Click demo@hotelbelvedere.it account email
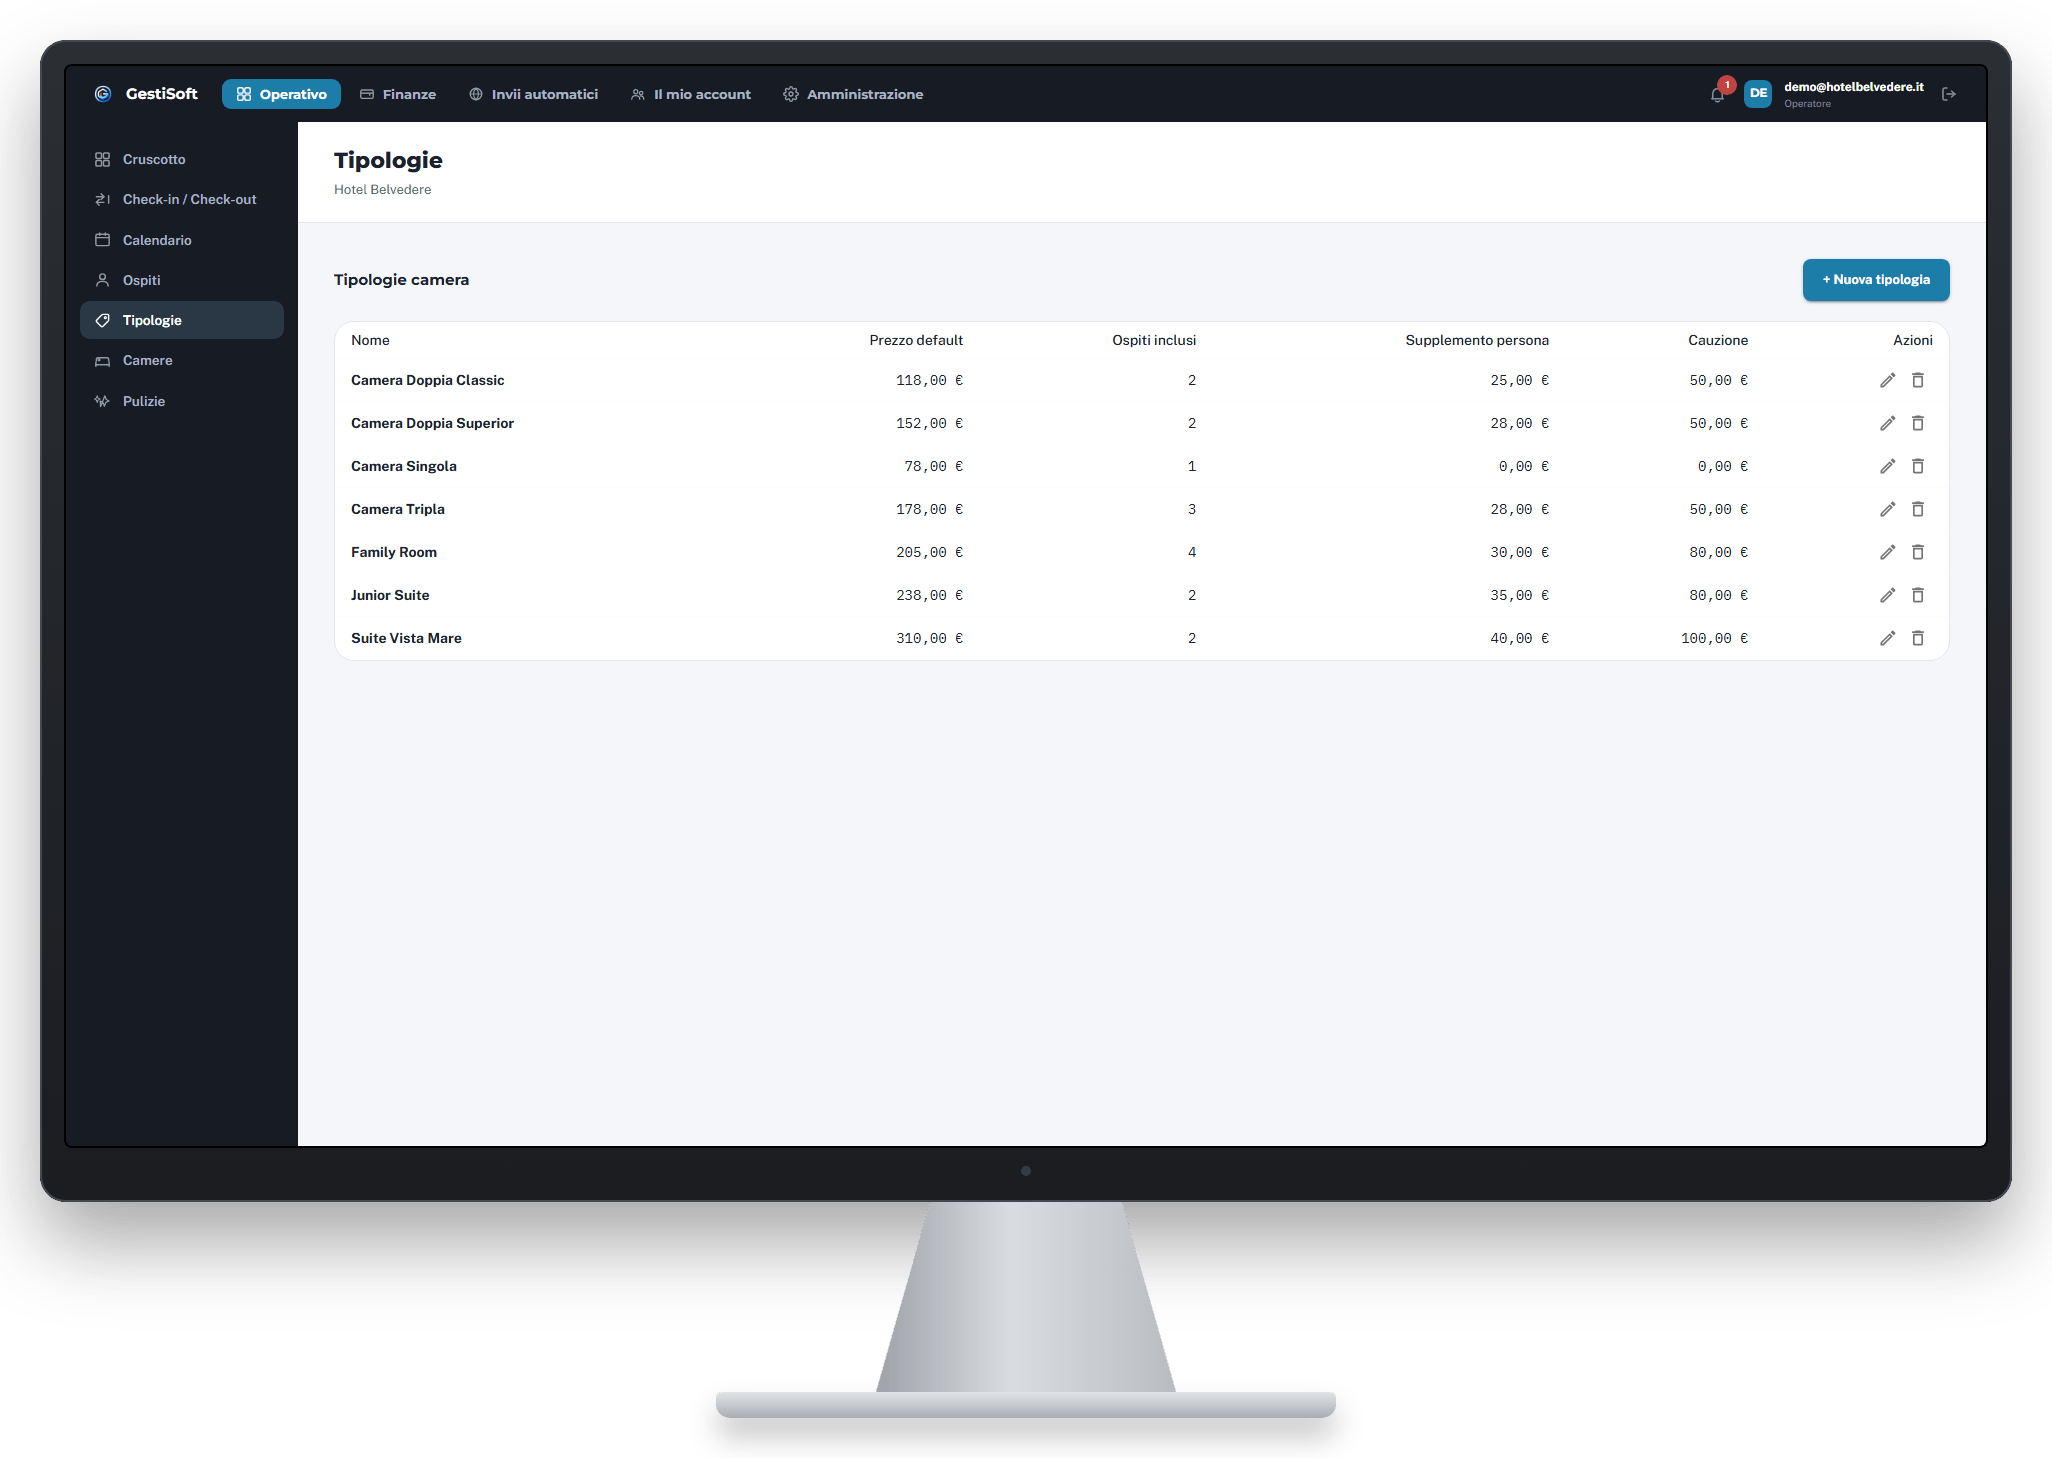2052x1458 pixels. tap(1853, 87)
